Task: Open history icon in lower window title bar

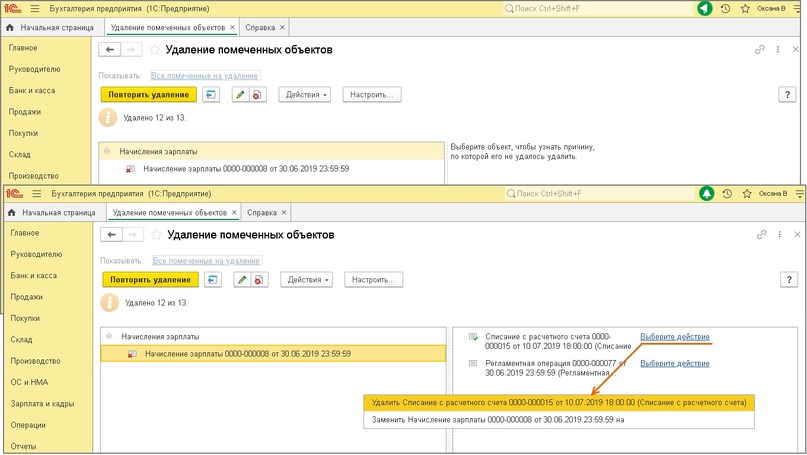Action: coord(727,194)
